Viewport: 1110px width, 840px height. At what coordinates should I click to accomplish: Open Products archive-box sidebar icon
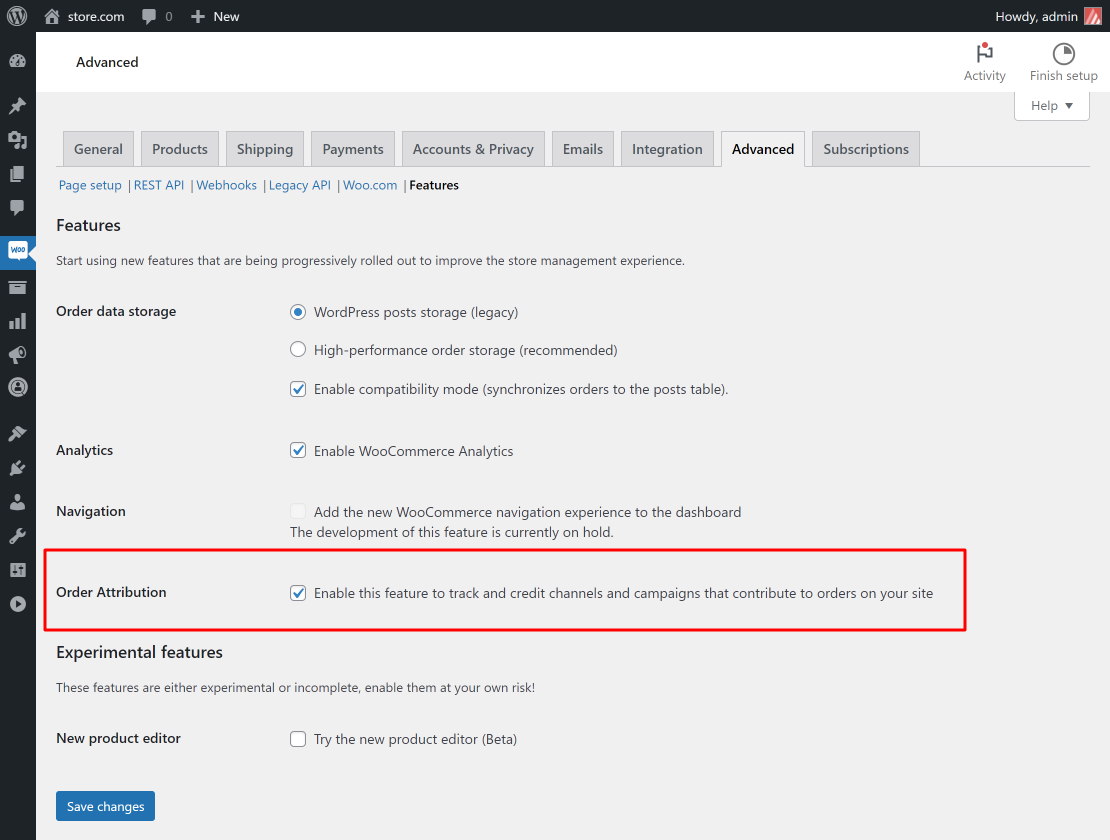(x=18, y=287)
